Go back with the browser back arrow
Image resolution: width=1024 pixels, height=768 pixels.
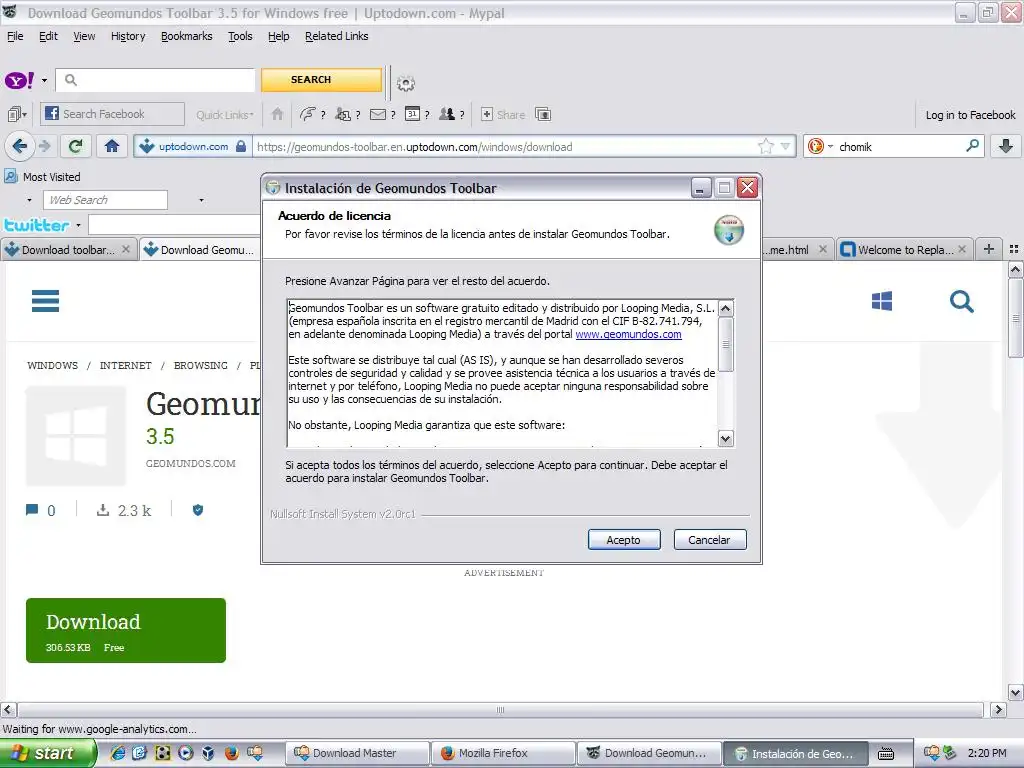[x=20, y=146]
